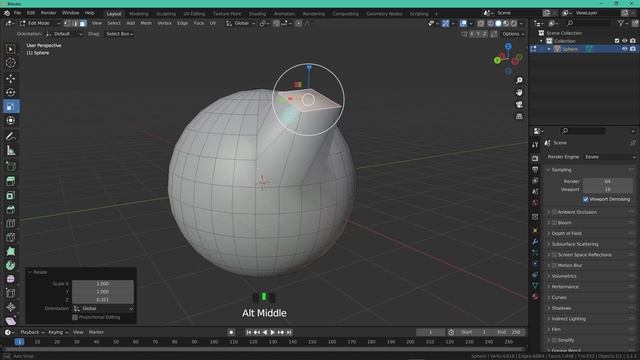Select the Cursor tool in toolbar

(11, 63)
